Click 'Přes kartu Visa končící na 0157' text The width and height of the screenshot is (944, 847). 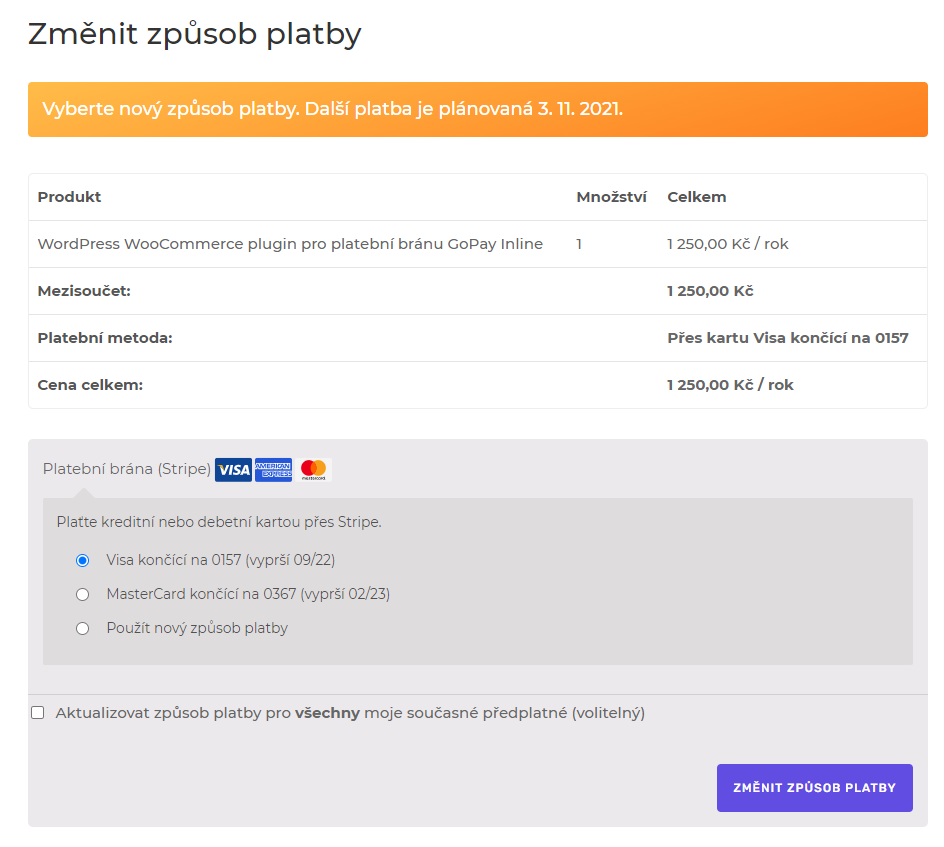[787, 338]
